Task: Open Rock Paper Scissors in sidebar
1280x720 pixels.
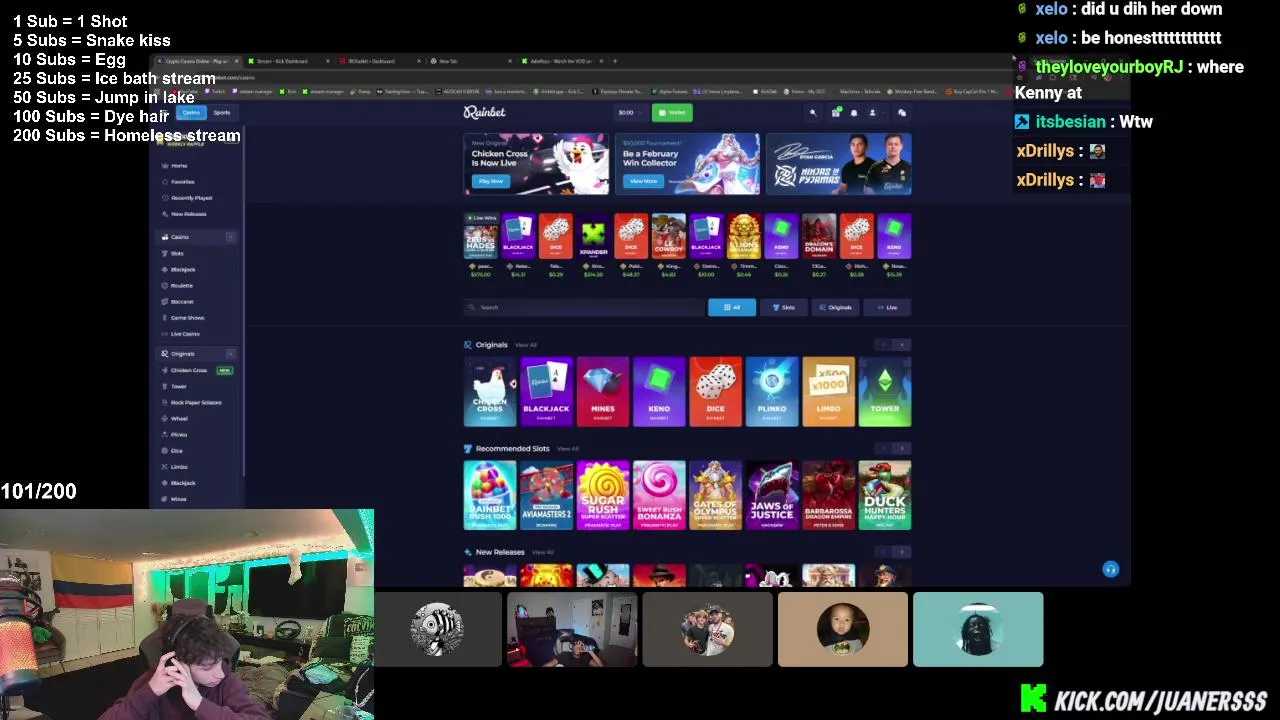Action: 195,402
